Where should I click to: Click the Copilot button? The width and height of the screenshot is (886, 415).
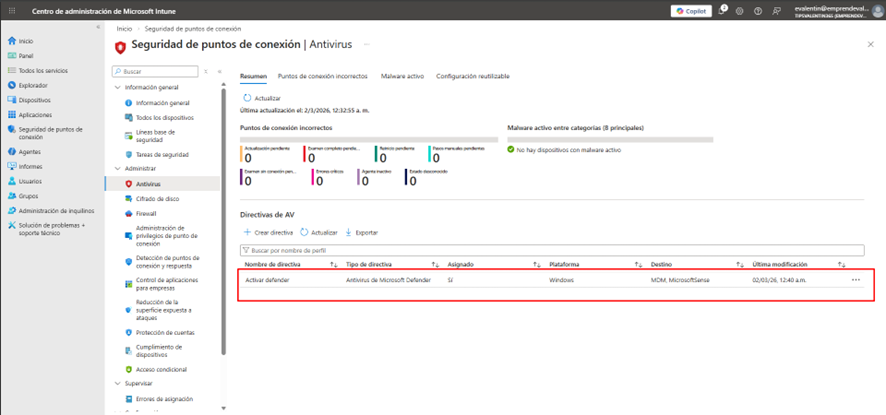click(691, 11)
